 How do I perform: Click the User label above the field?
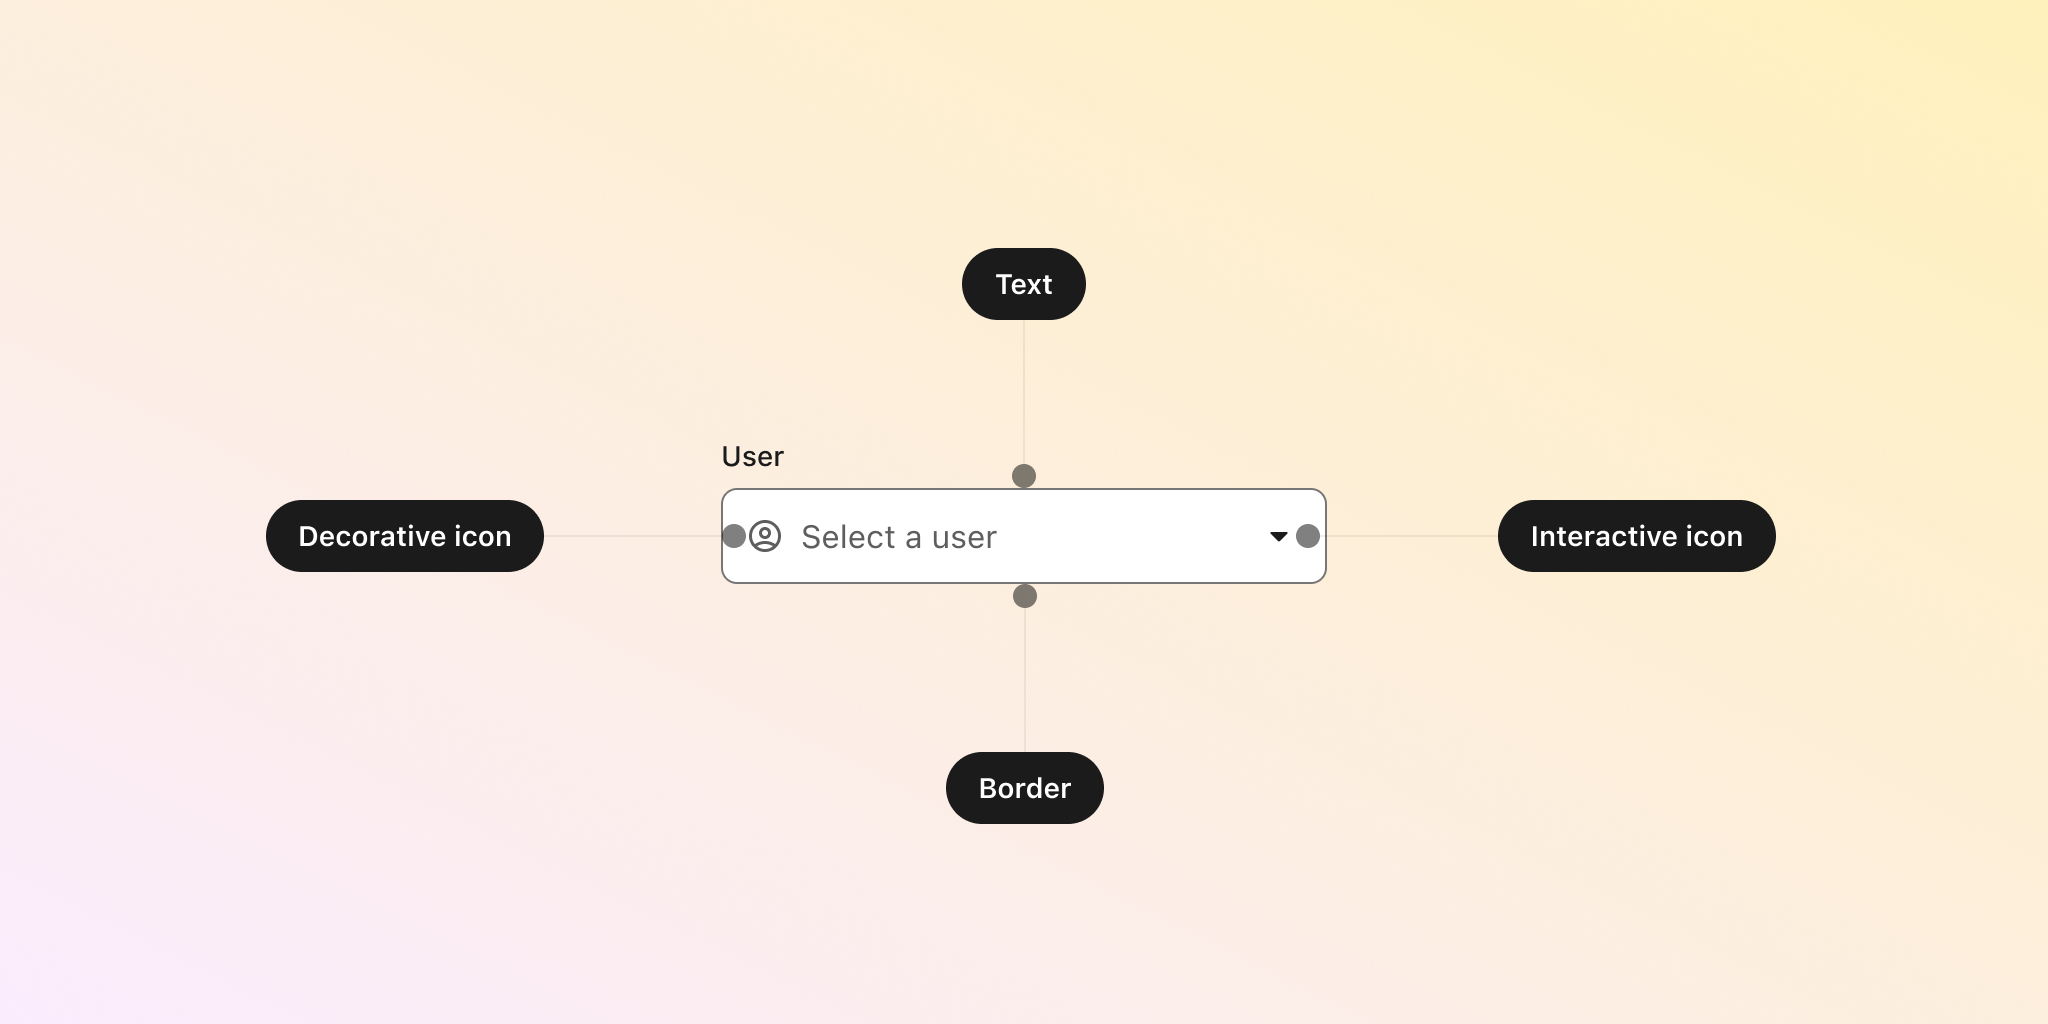coord(753,456)
